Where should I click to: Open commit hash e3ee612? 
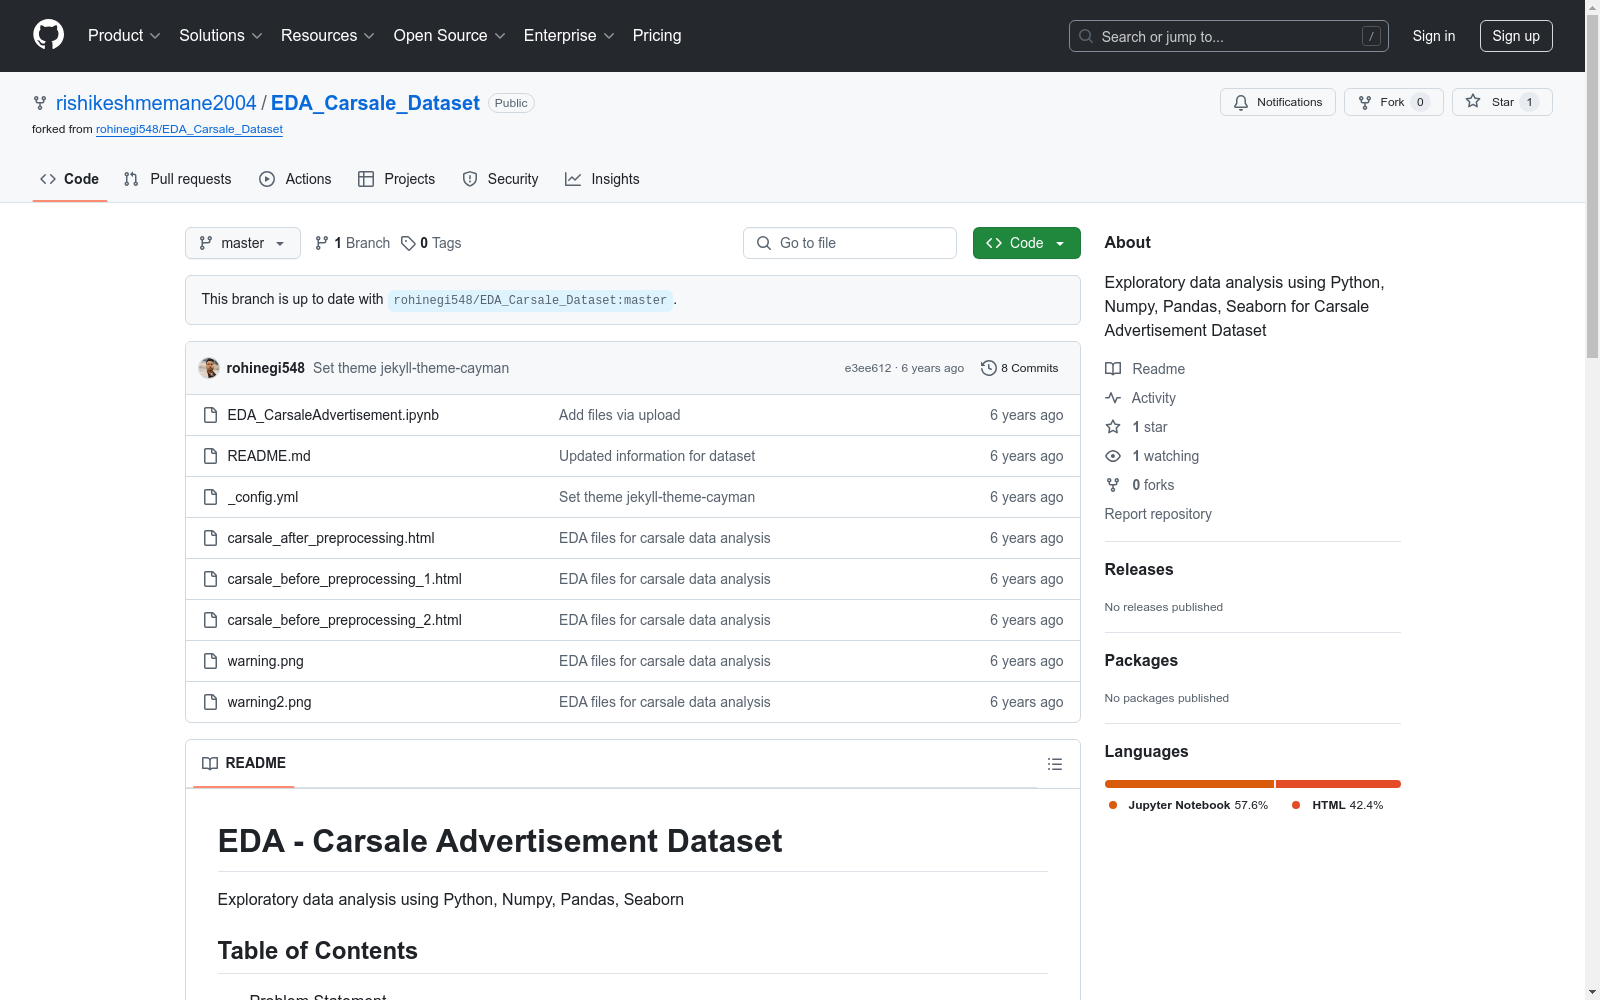pos(868,368)
